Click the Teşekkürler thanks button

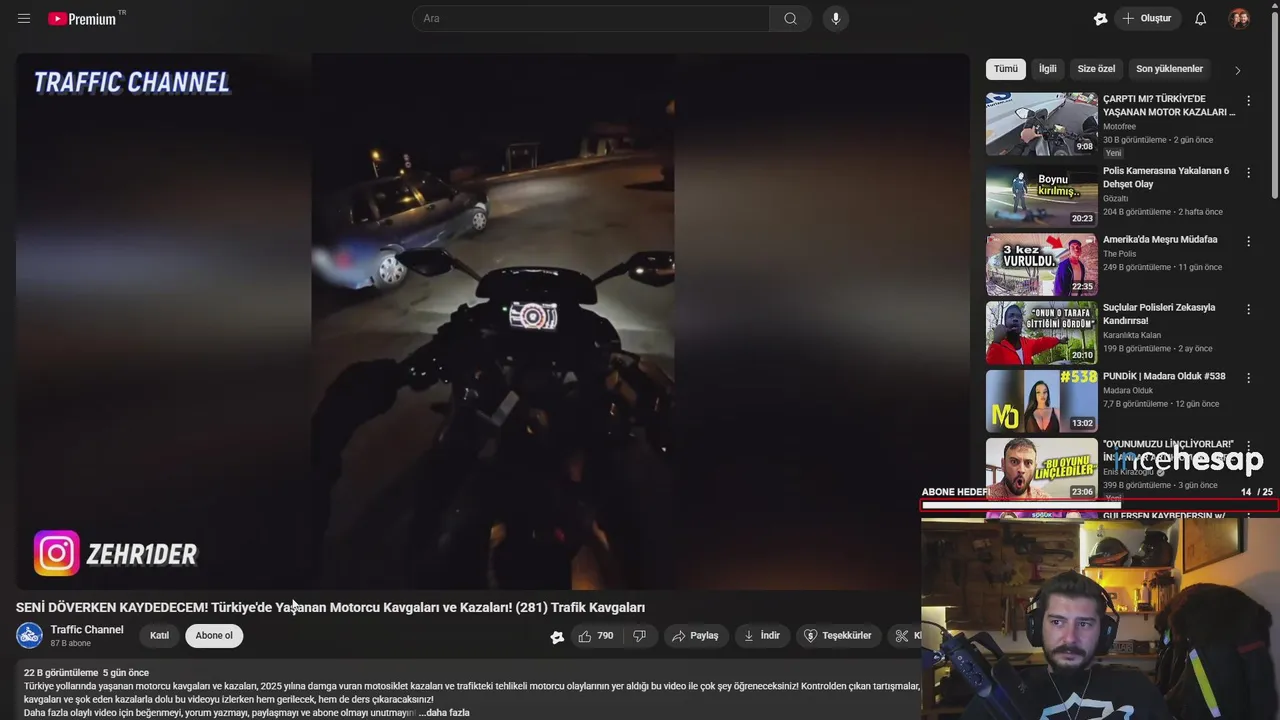click(x=838, y=636)
